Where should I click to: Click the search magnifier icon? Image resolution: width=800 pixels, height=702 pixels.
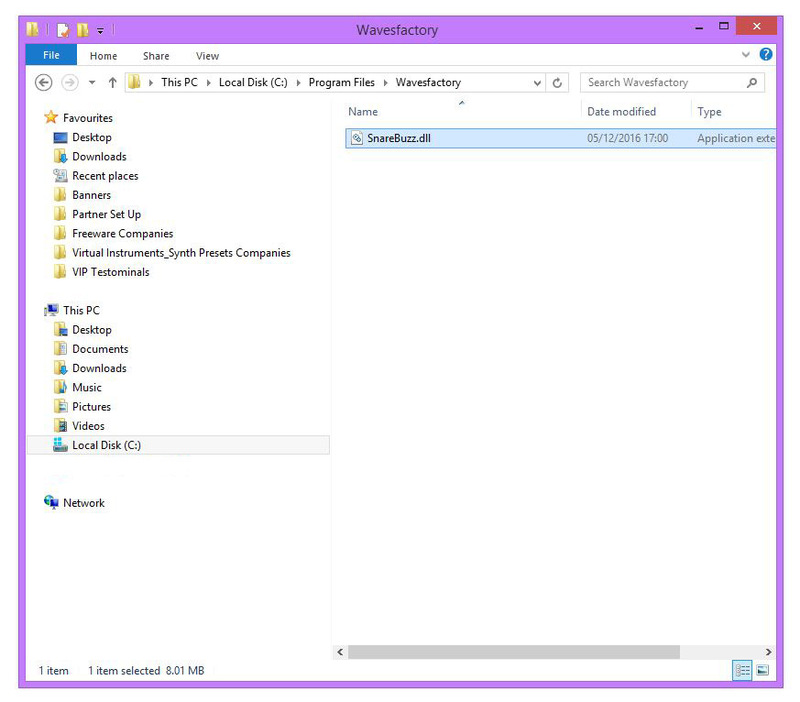[x=752, y=83]
